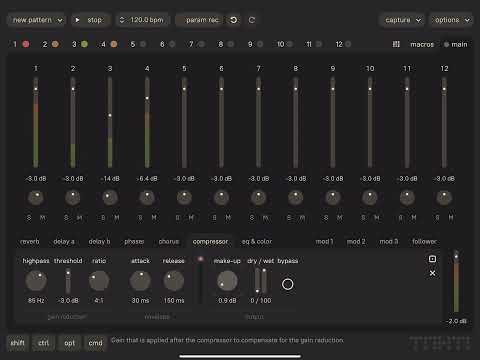Click the undo arrow icon
Viewport: 480px width, 360px height.
tap(234, 20)
